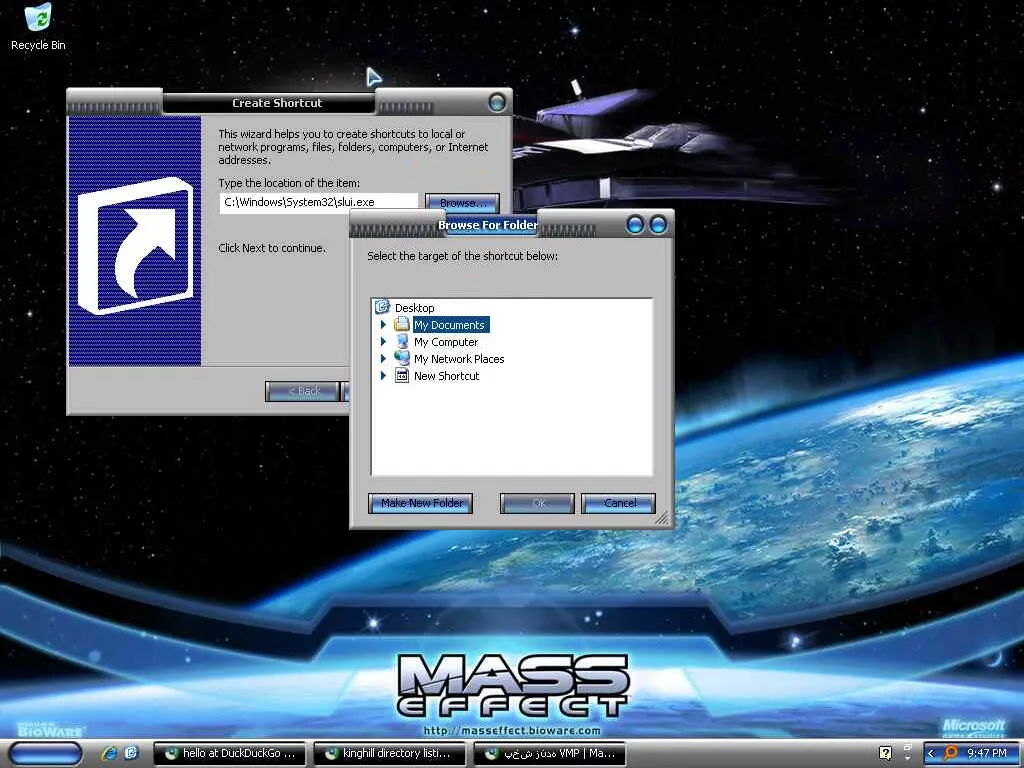Screen dimensions: 1024x768
Task: Click the 9:47 PM clock
Action: (x=987, y=753)
